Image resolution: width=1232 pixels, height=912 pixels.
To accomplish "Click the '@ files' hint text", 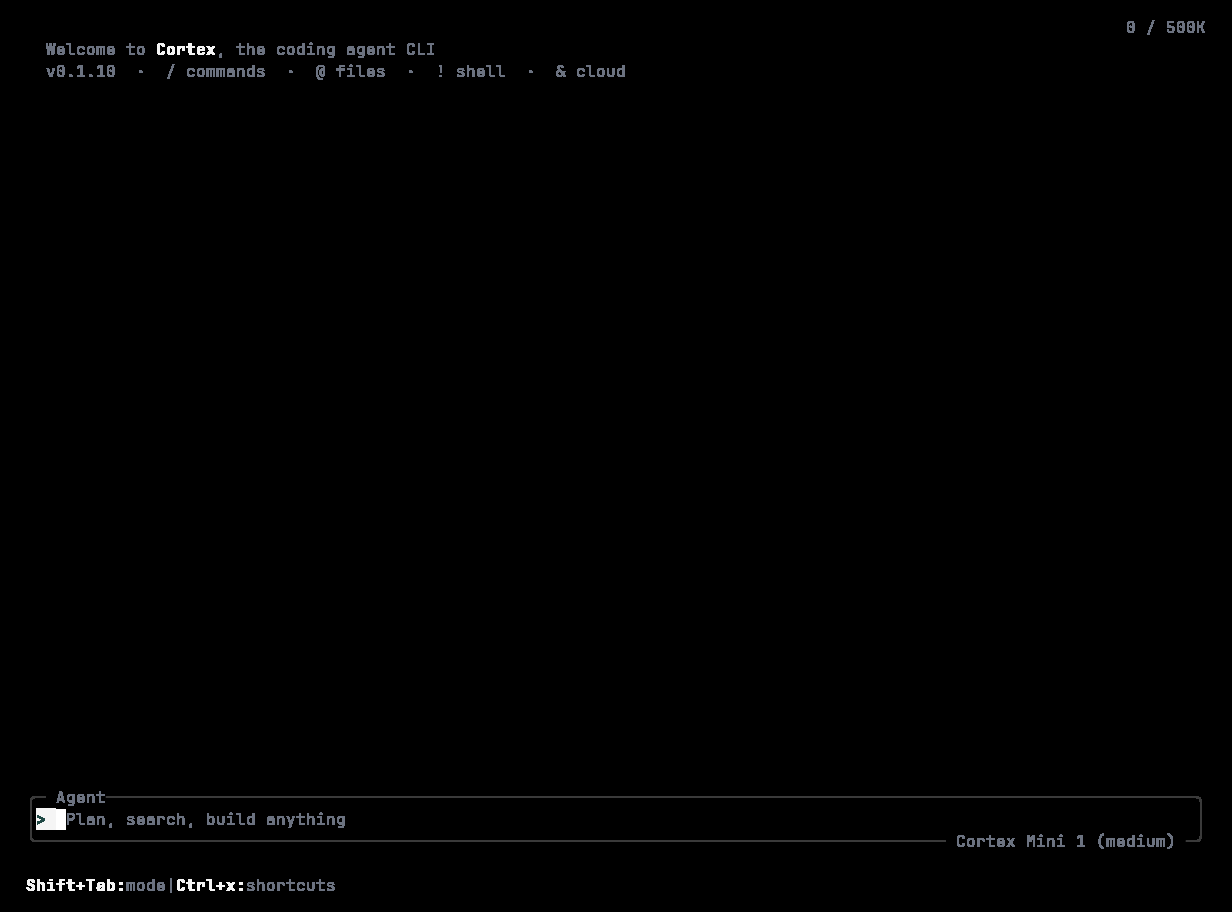I will (x=351, y=71).
